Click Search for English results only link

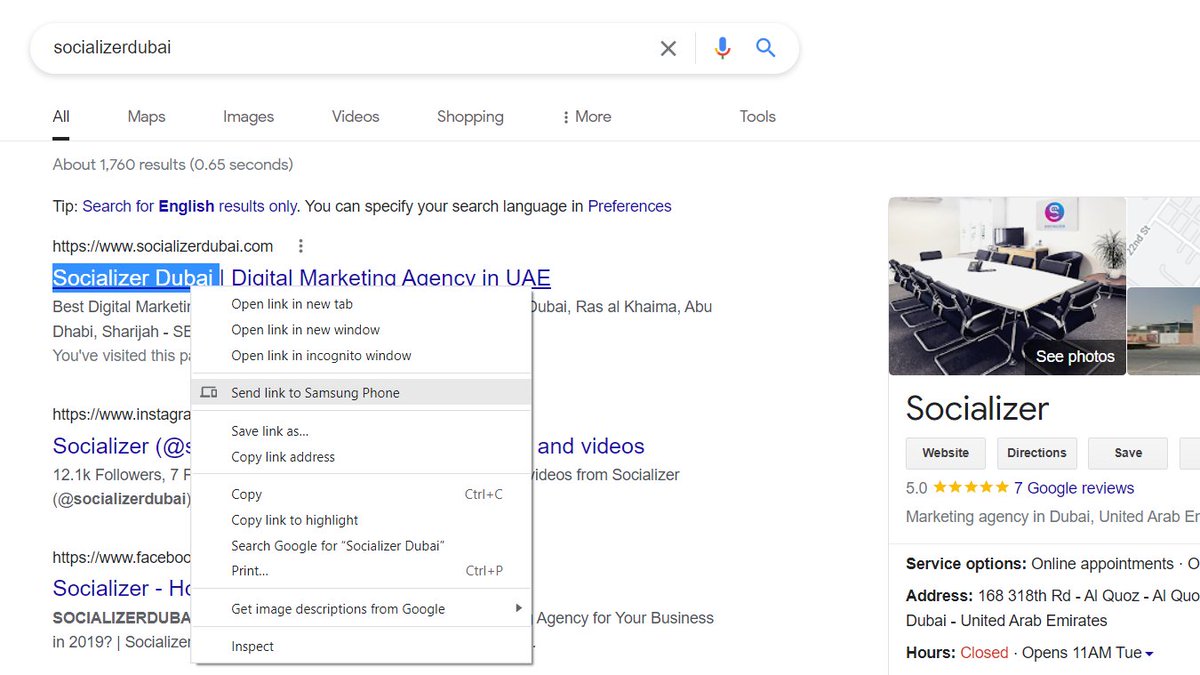[x=190, y=206]
